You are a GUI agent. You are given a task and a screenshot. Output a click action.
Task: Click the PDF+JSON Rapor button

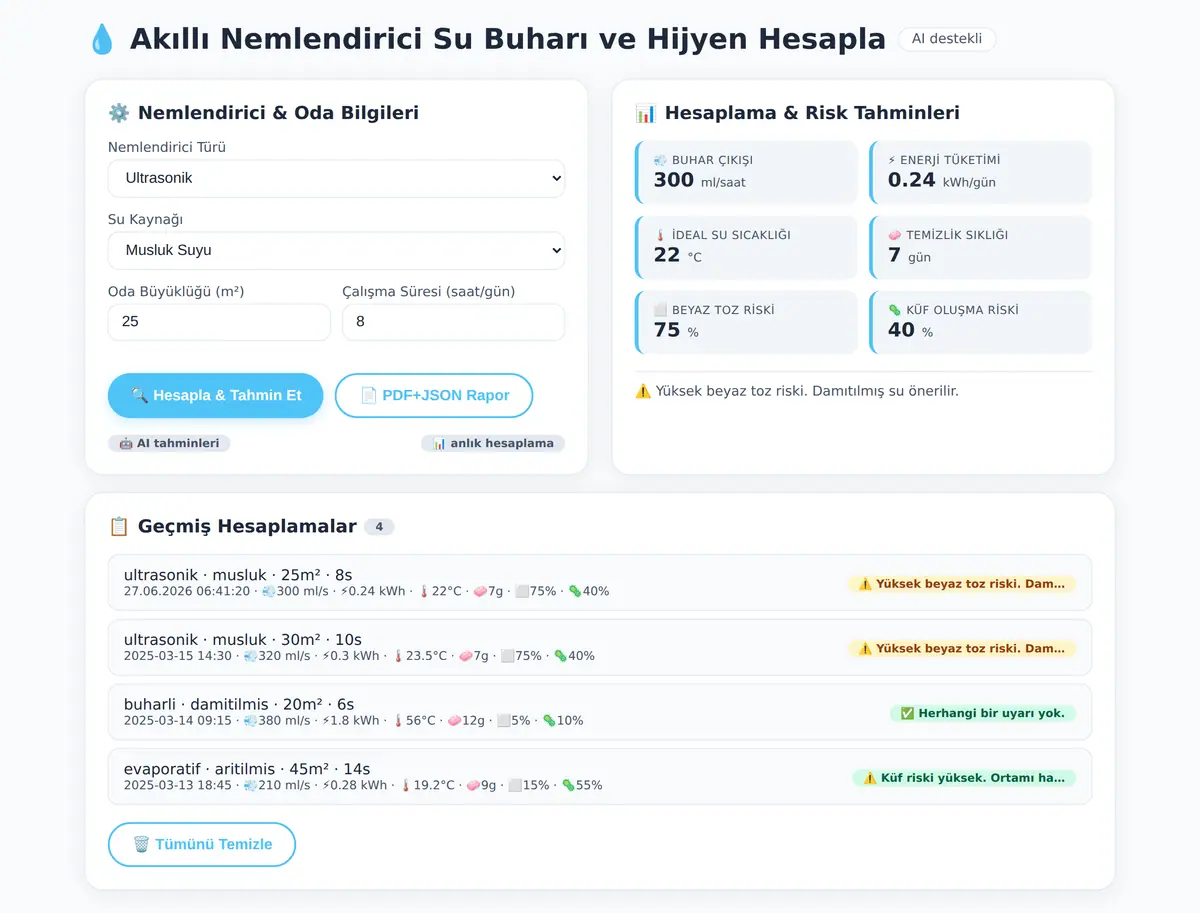(x=434, y=395)
